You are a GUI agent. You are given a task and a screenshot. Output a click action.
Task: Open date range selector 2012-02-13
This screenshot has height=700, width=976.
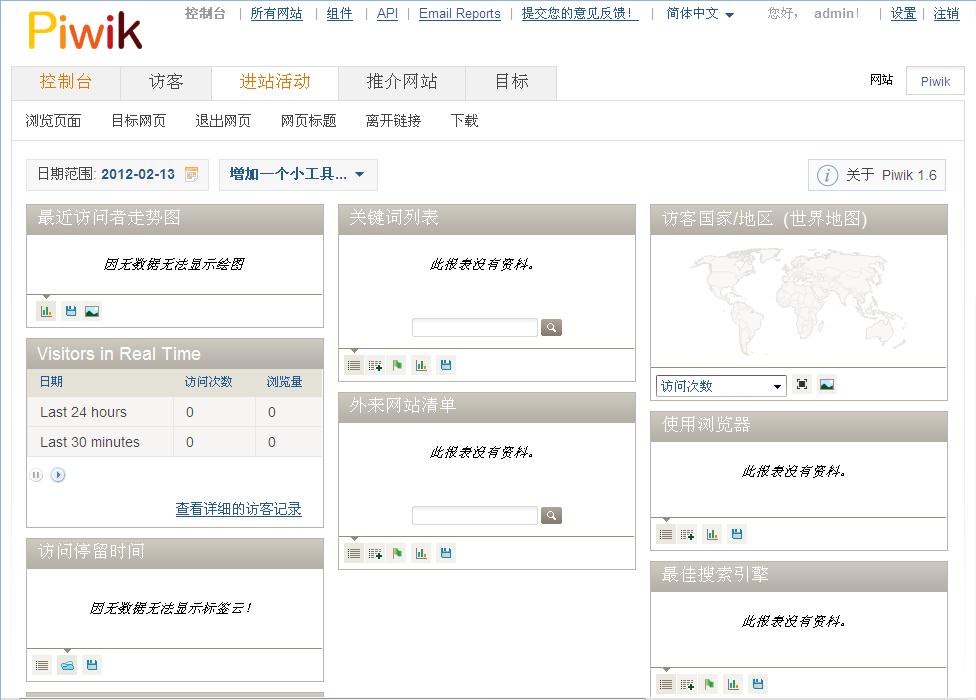coord(117,174)
